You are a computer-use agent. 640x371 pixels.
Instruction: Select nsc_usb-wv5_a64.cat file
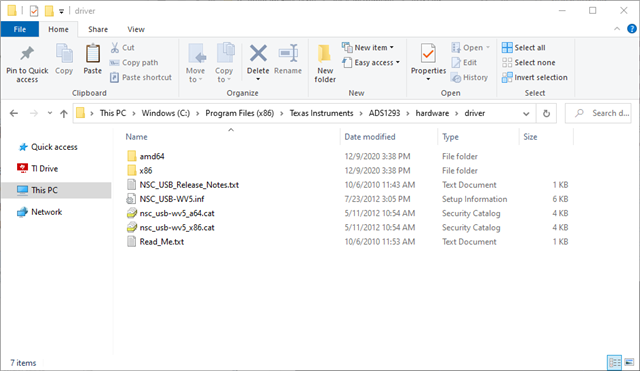(177, 213)
